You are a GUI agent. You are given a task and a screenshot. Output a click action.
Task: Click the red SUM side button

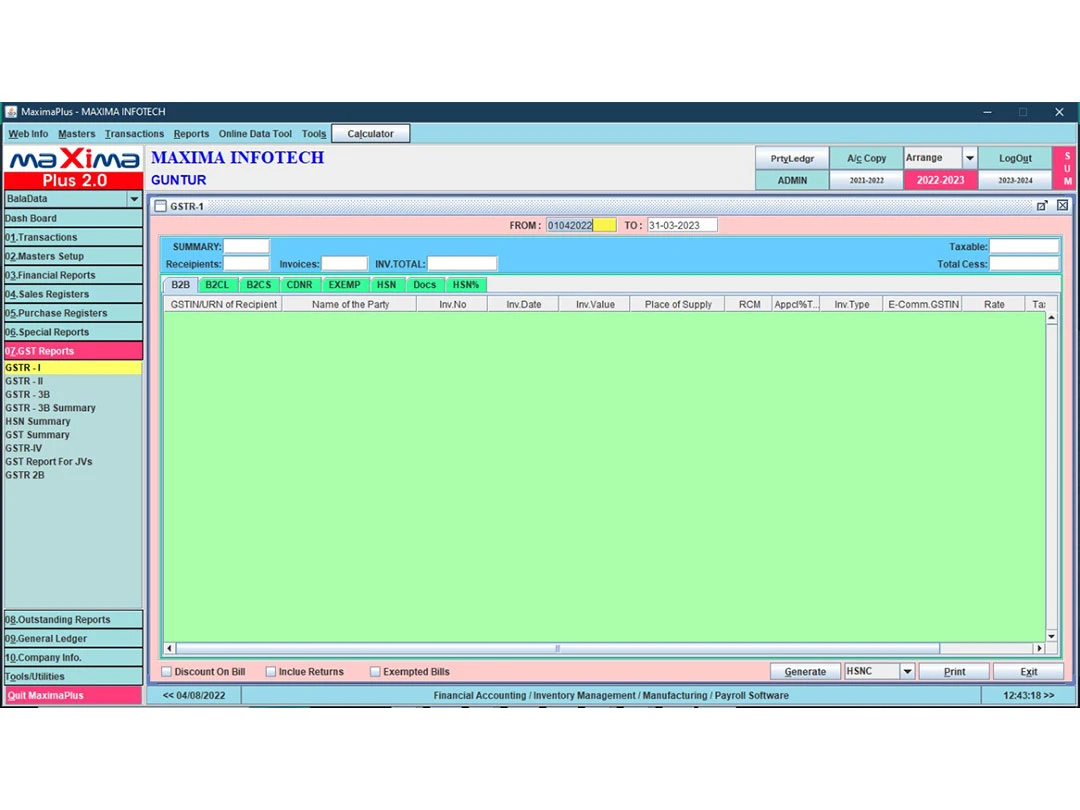click(x=1067, y=169)
